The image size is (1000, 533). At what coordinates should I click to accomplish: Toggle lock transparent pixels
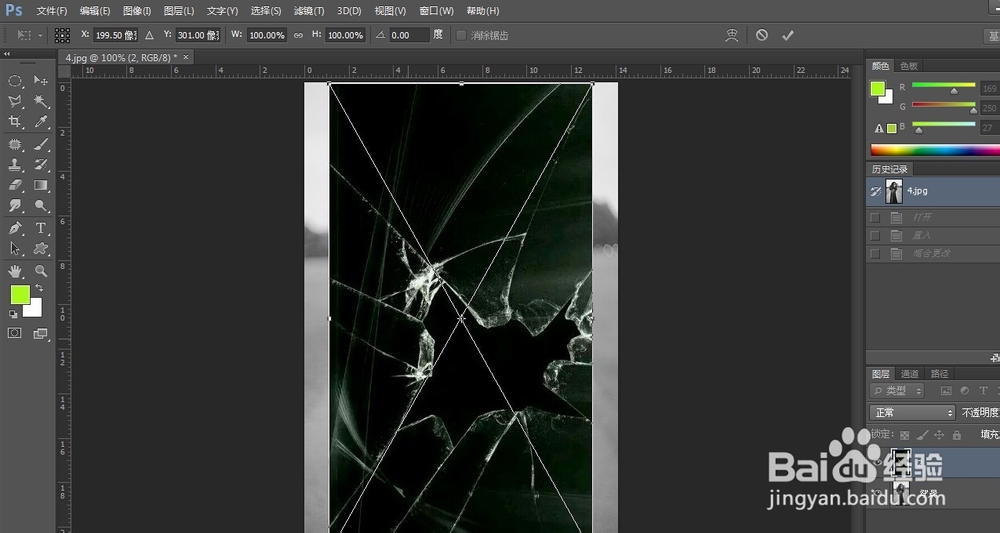click(904, 435)
